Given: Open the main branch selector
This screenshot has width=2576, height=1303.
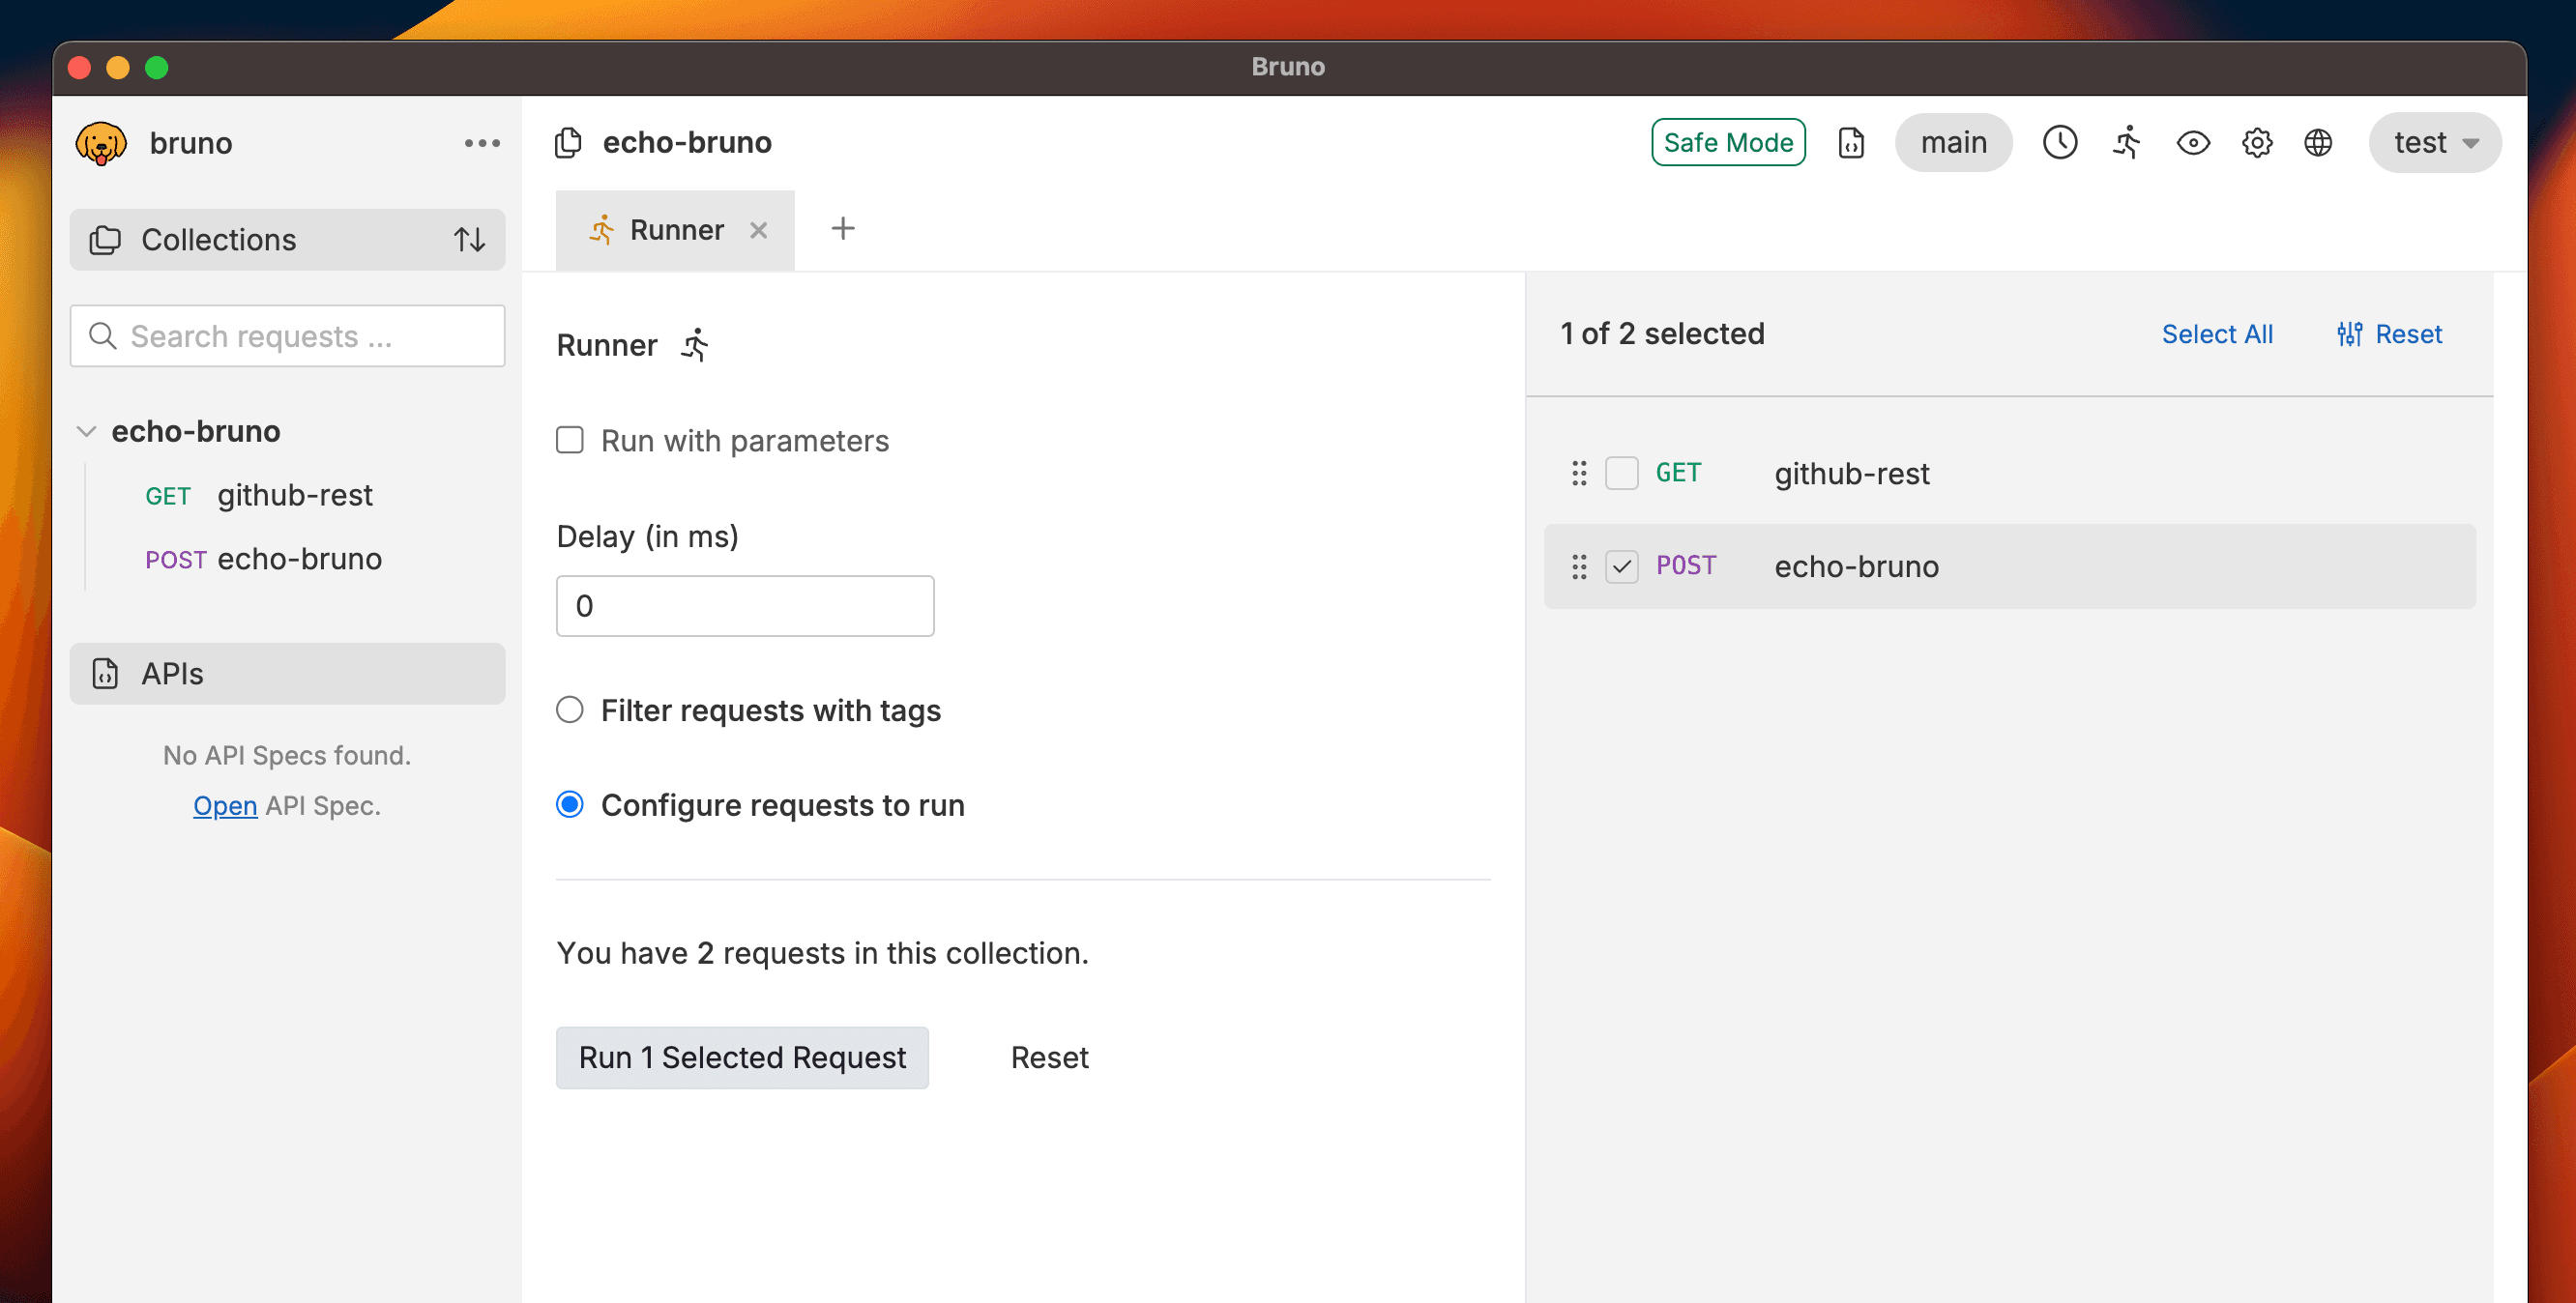Looking at the screenshot, I should pyautogui.click(x=1952, y=143).
